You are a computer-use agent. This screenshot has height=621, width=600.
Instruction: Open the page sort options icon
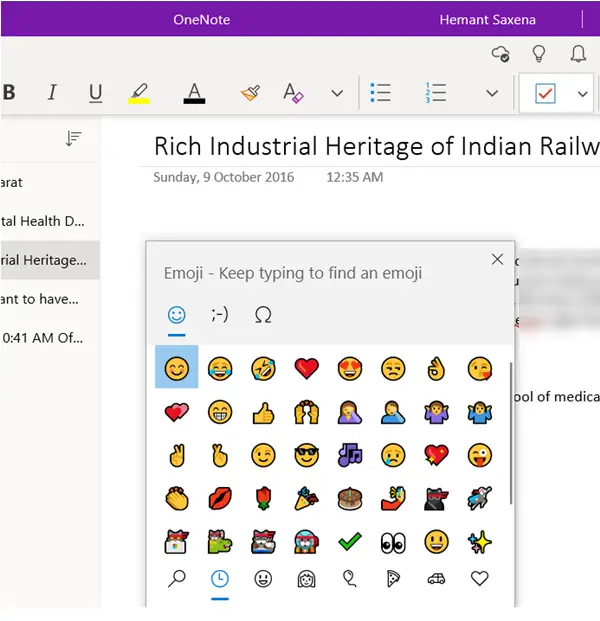pos(73,139)
